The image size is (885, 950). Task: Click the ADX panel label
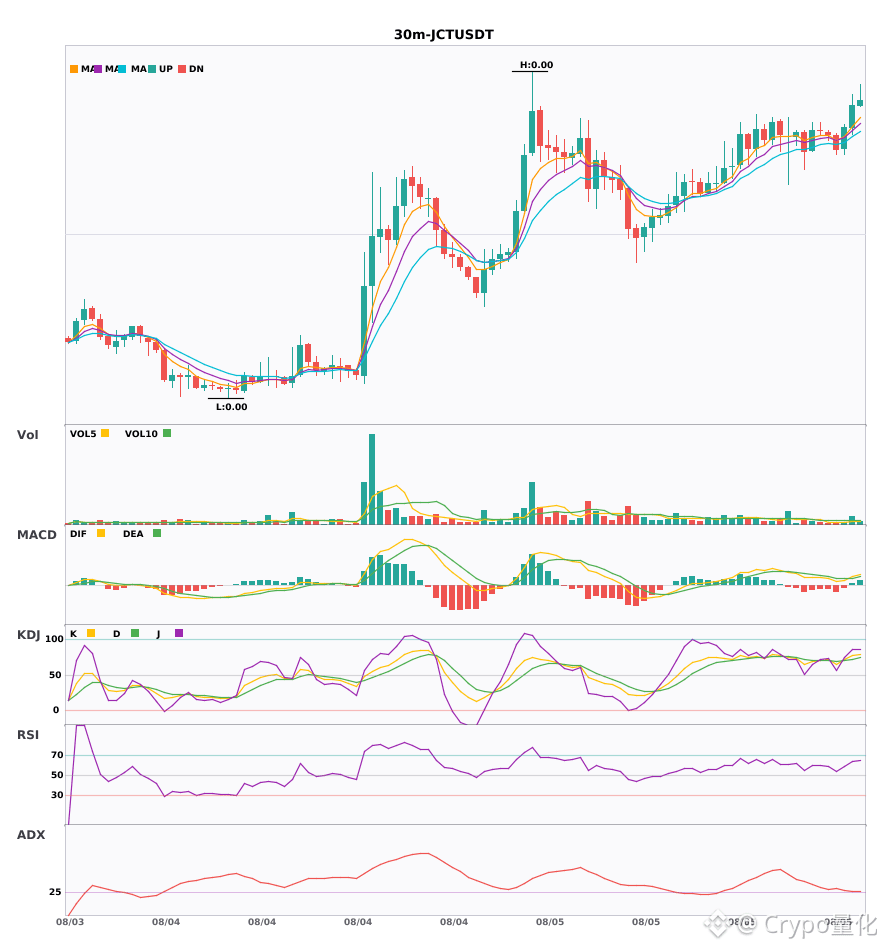click(x=31, y=835)
